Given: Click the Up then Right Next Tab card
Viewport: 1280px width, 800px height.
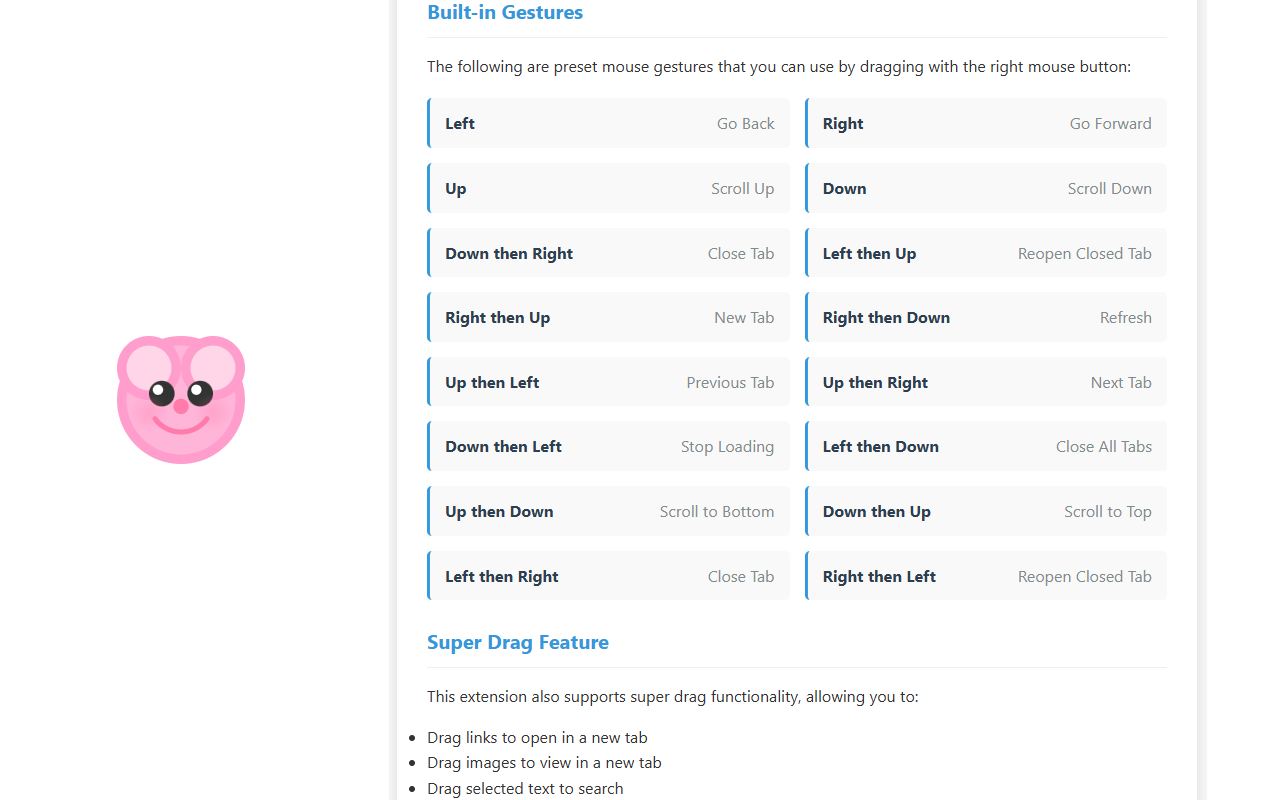Looking at the screenshot, I should click(986, 382).
